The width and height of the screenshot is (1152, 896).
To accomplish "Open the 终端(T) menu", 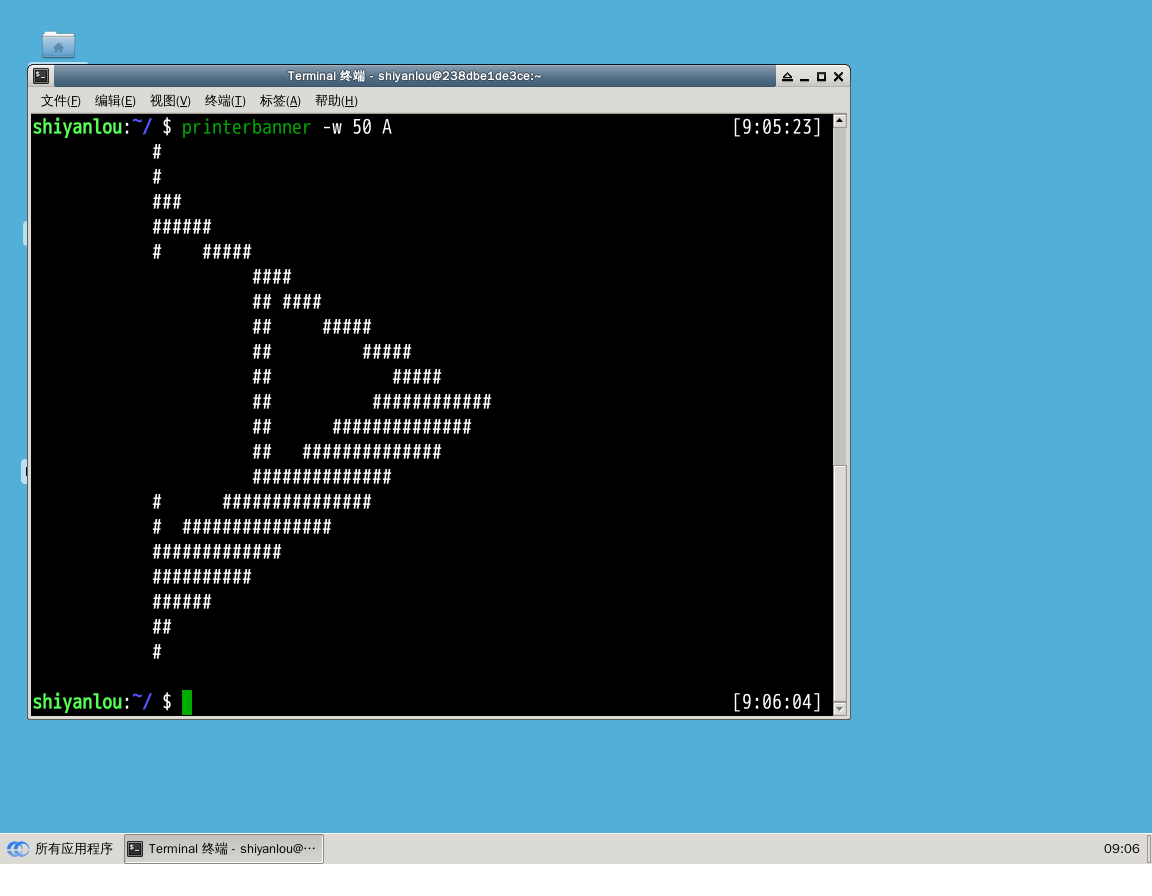I will point(225,101).
